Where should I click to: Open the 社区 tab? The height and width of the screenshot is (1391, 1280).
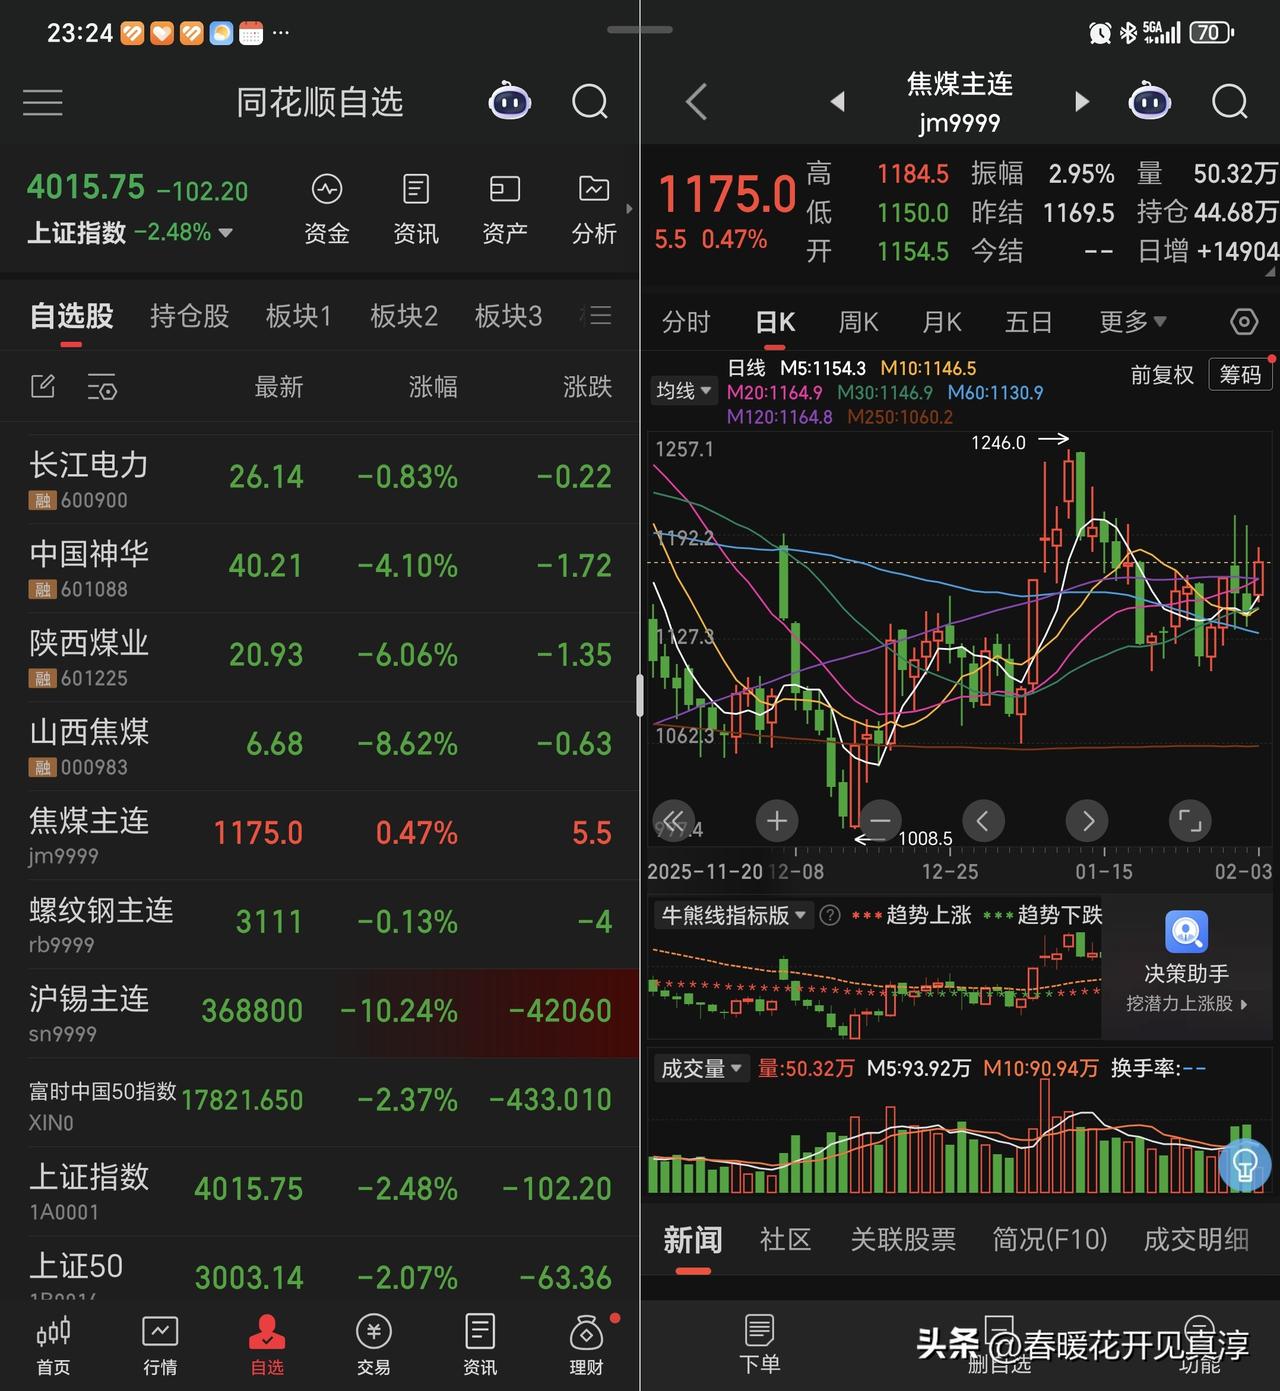coord(785,1240)
